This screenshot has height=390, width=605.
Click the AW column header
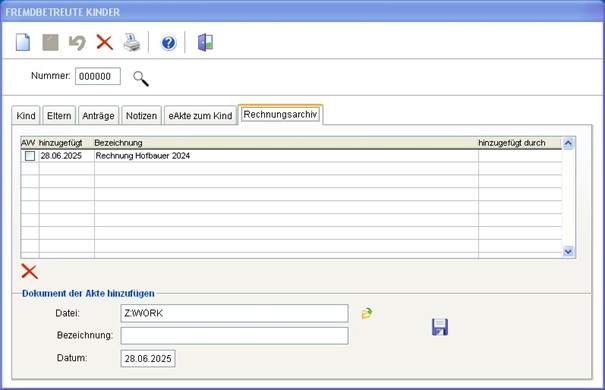(29, 143)
